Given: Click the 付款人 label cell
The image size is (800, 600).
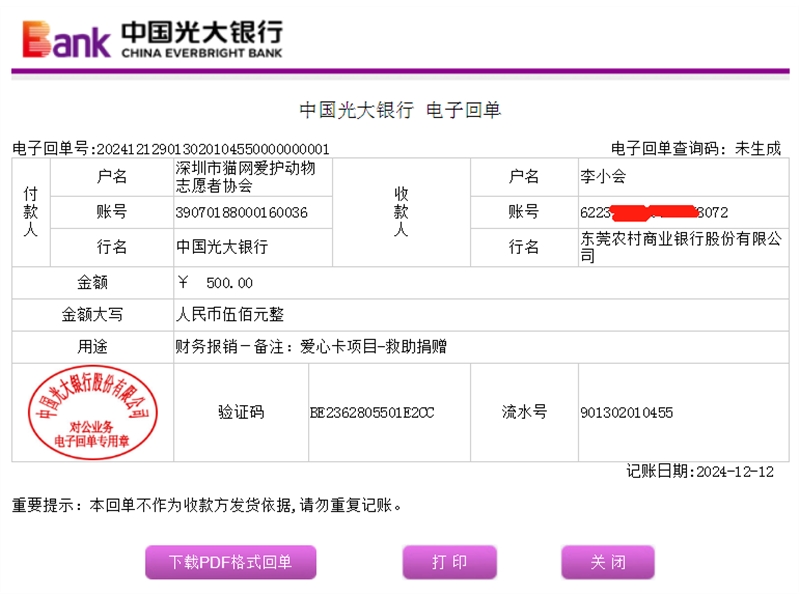Looking at the screenshot, I should (31, 212).
